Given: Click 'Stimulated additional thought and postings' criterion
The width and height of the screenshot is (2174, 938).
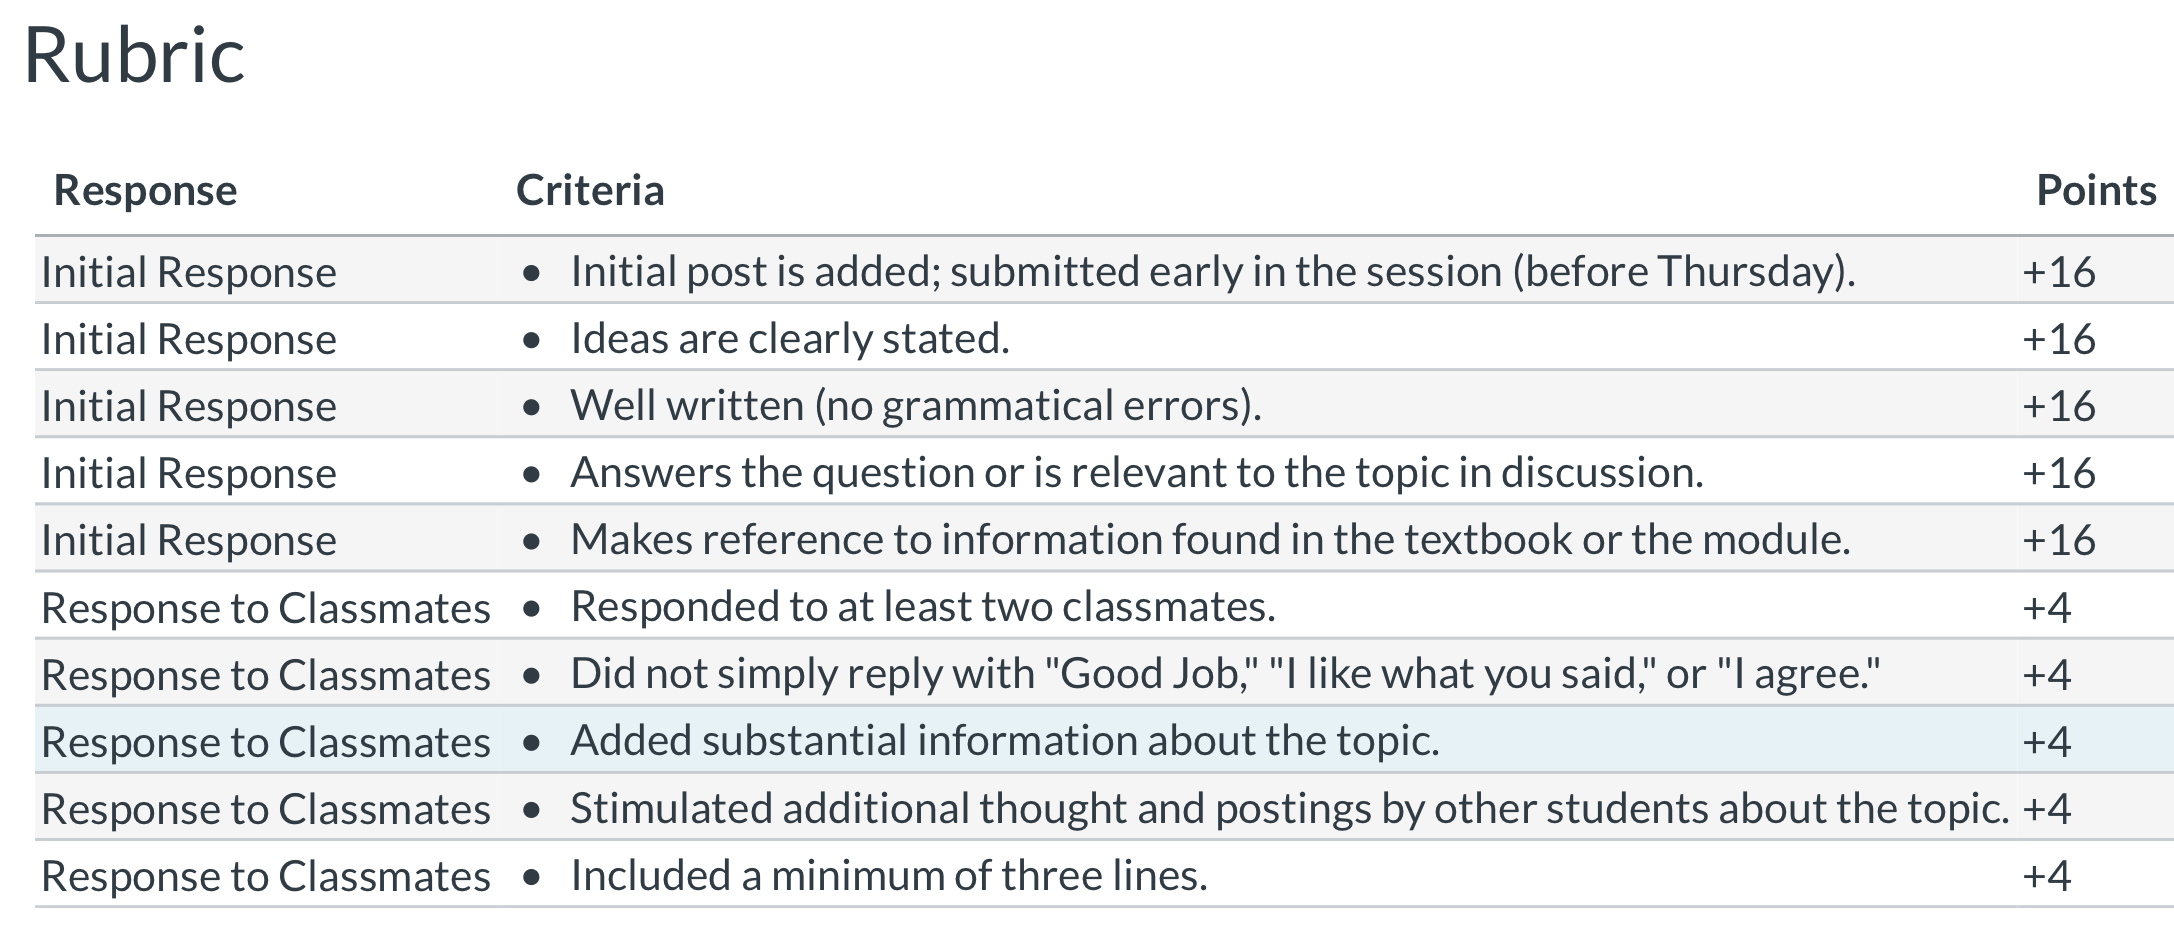Looking at the screenshot, I should coord(1290,808).
